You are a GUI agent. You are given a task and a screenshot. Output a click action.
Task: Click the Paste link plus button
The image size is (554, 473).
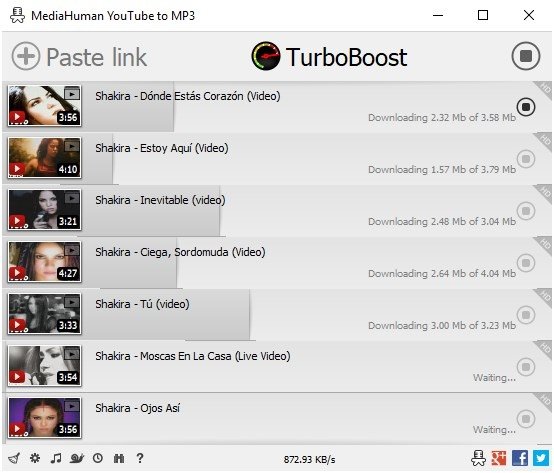pos(26,56)
